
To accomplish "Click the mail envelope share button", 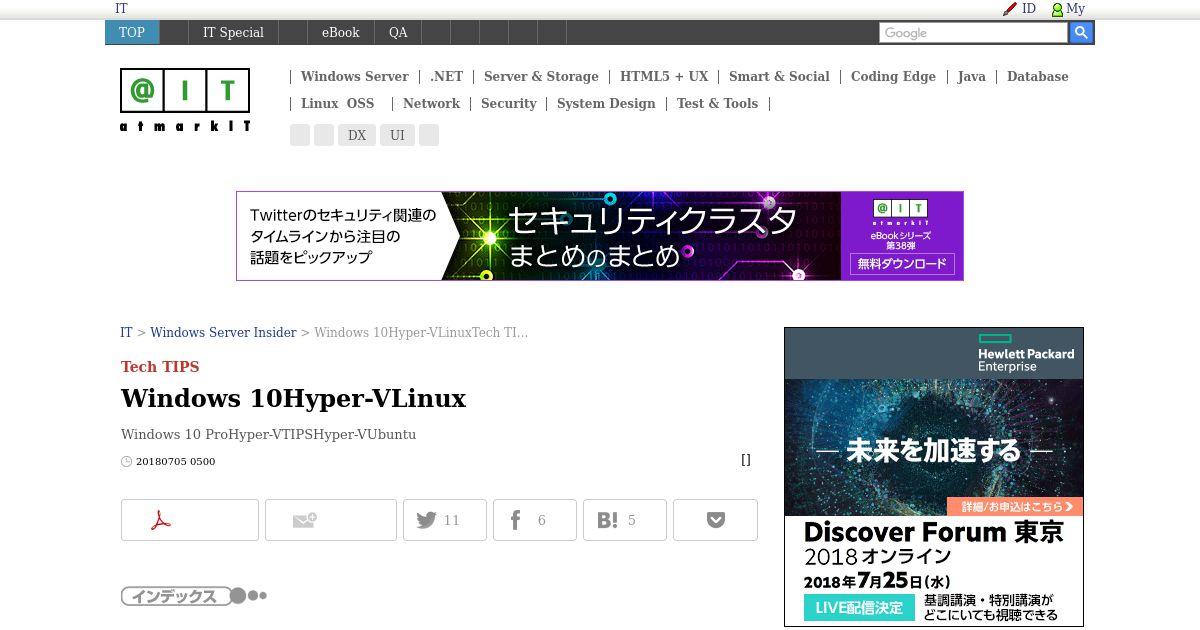I will [x=331, y=520].
